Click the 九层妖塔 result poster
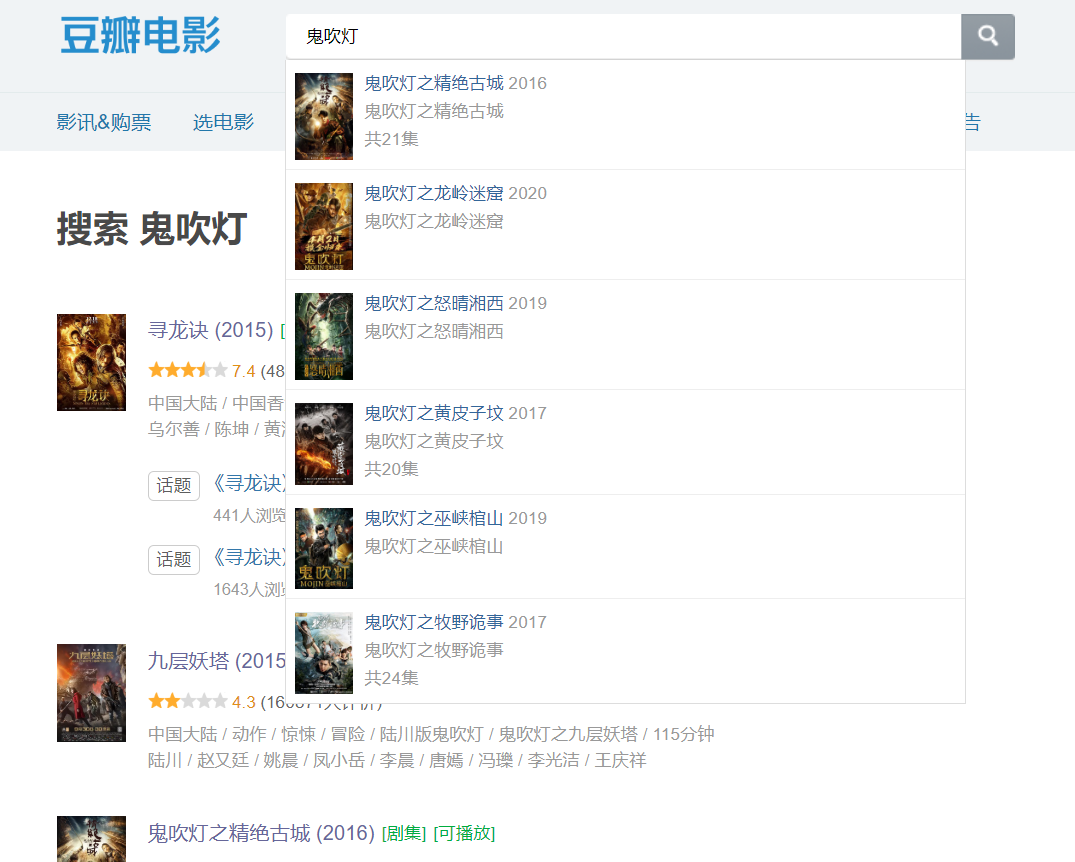The width and height of the screenshot is (1075, 862). (91, 693)
